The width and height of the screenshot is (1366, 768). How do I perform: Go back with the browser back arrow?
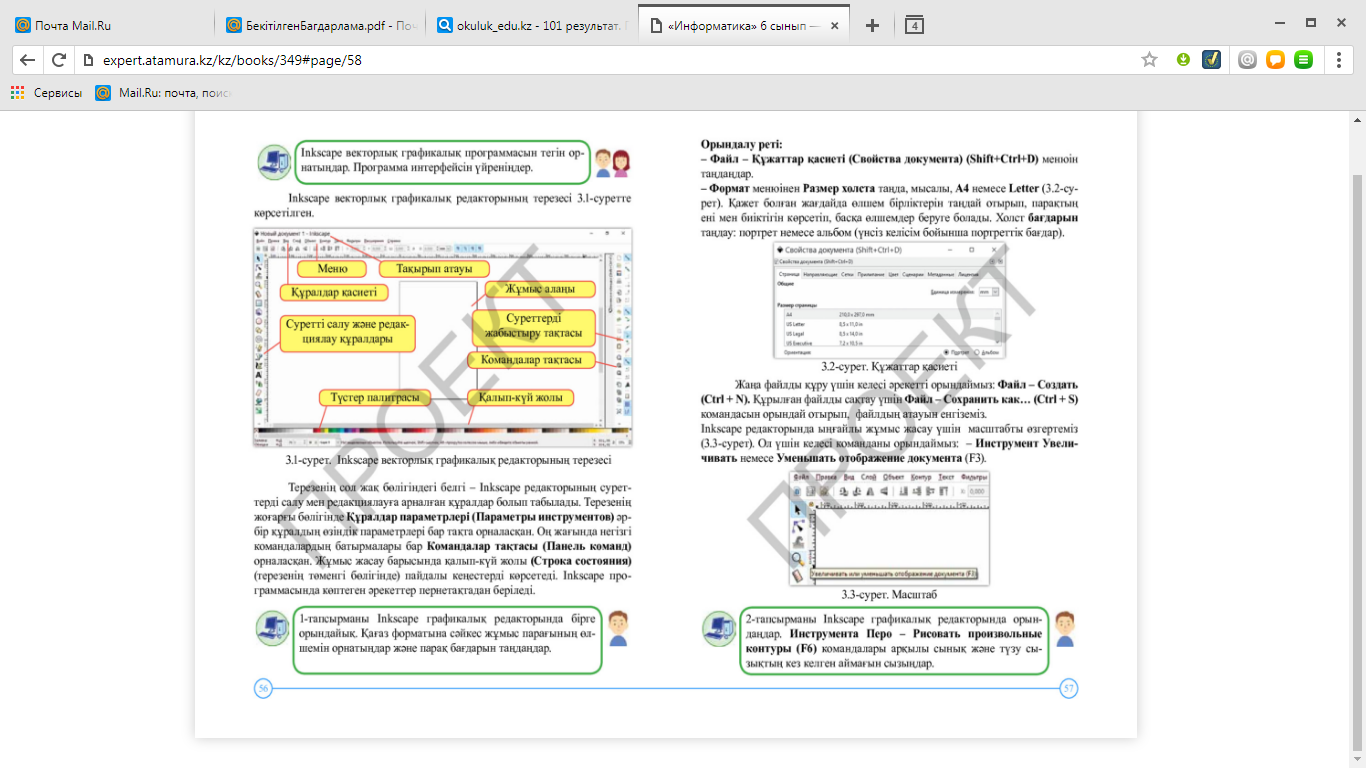click(x=27, y=60)
